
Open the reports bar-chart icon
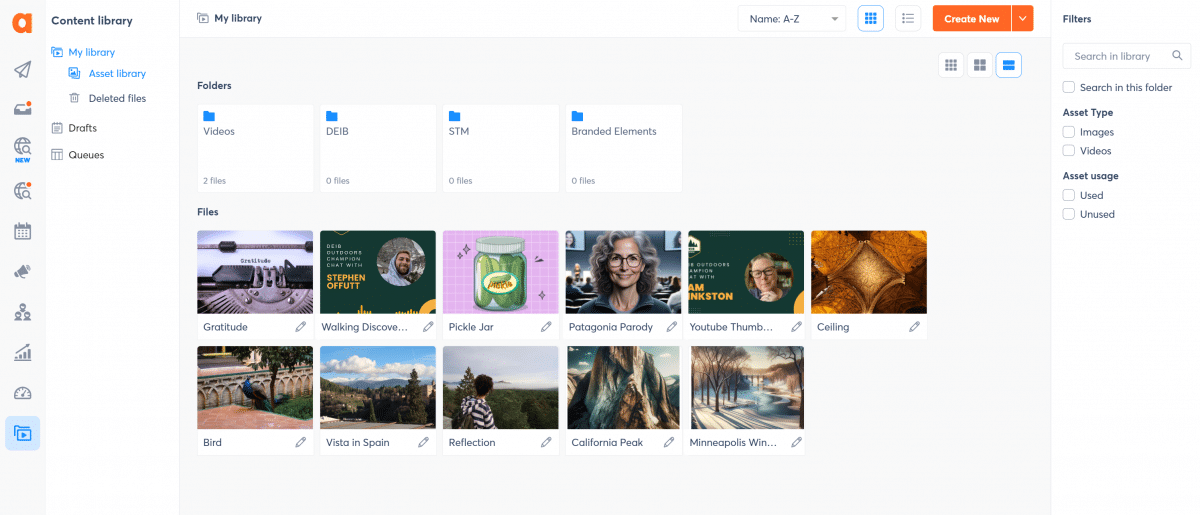tap(22, 353)
